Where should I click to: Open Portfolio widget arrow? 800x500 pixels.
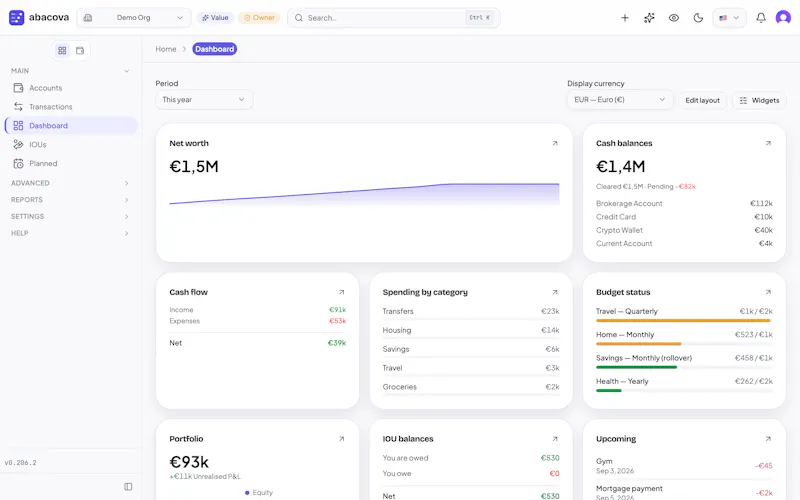[341, 439]
